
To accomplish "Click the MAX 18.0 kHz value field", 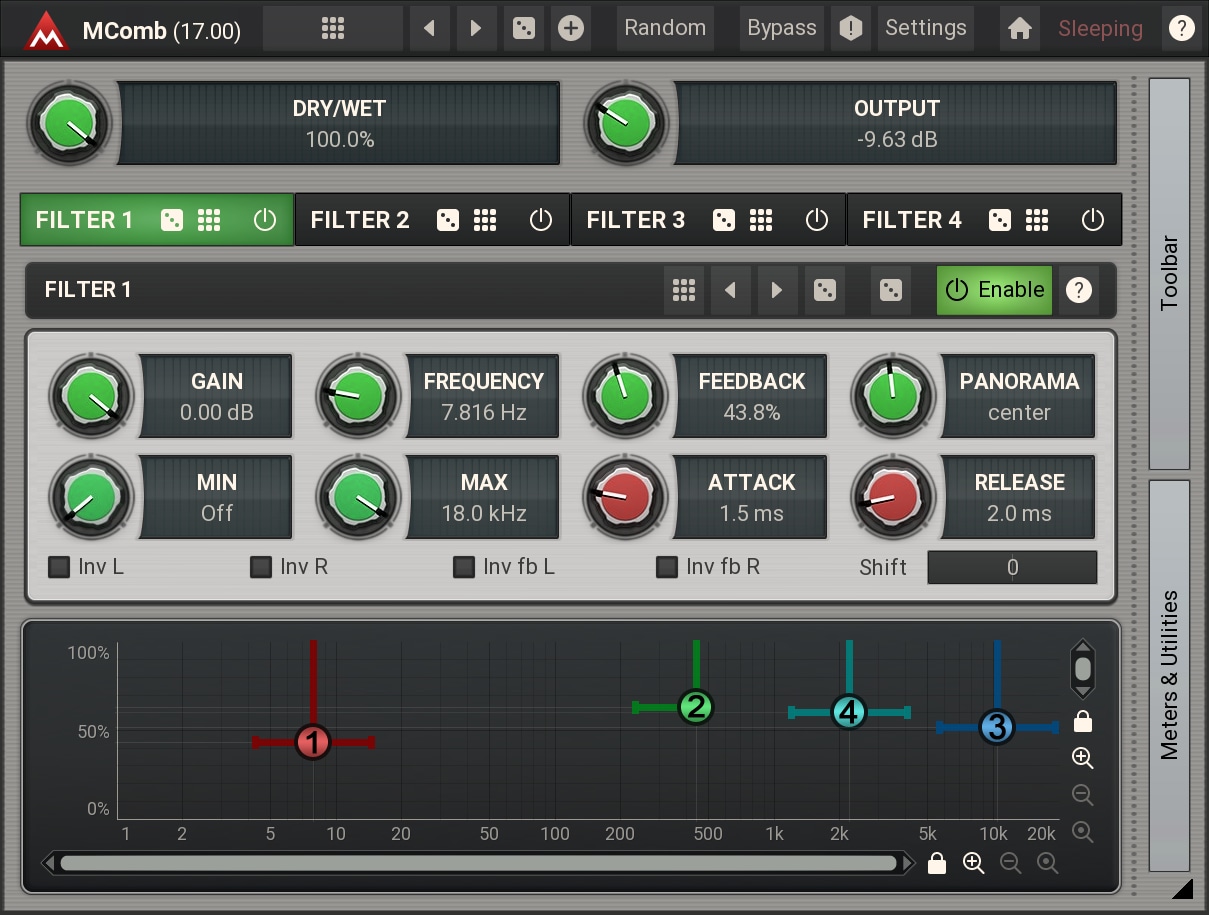I will (483, 497).
